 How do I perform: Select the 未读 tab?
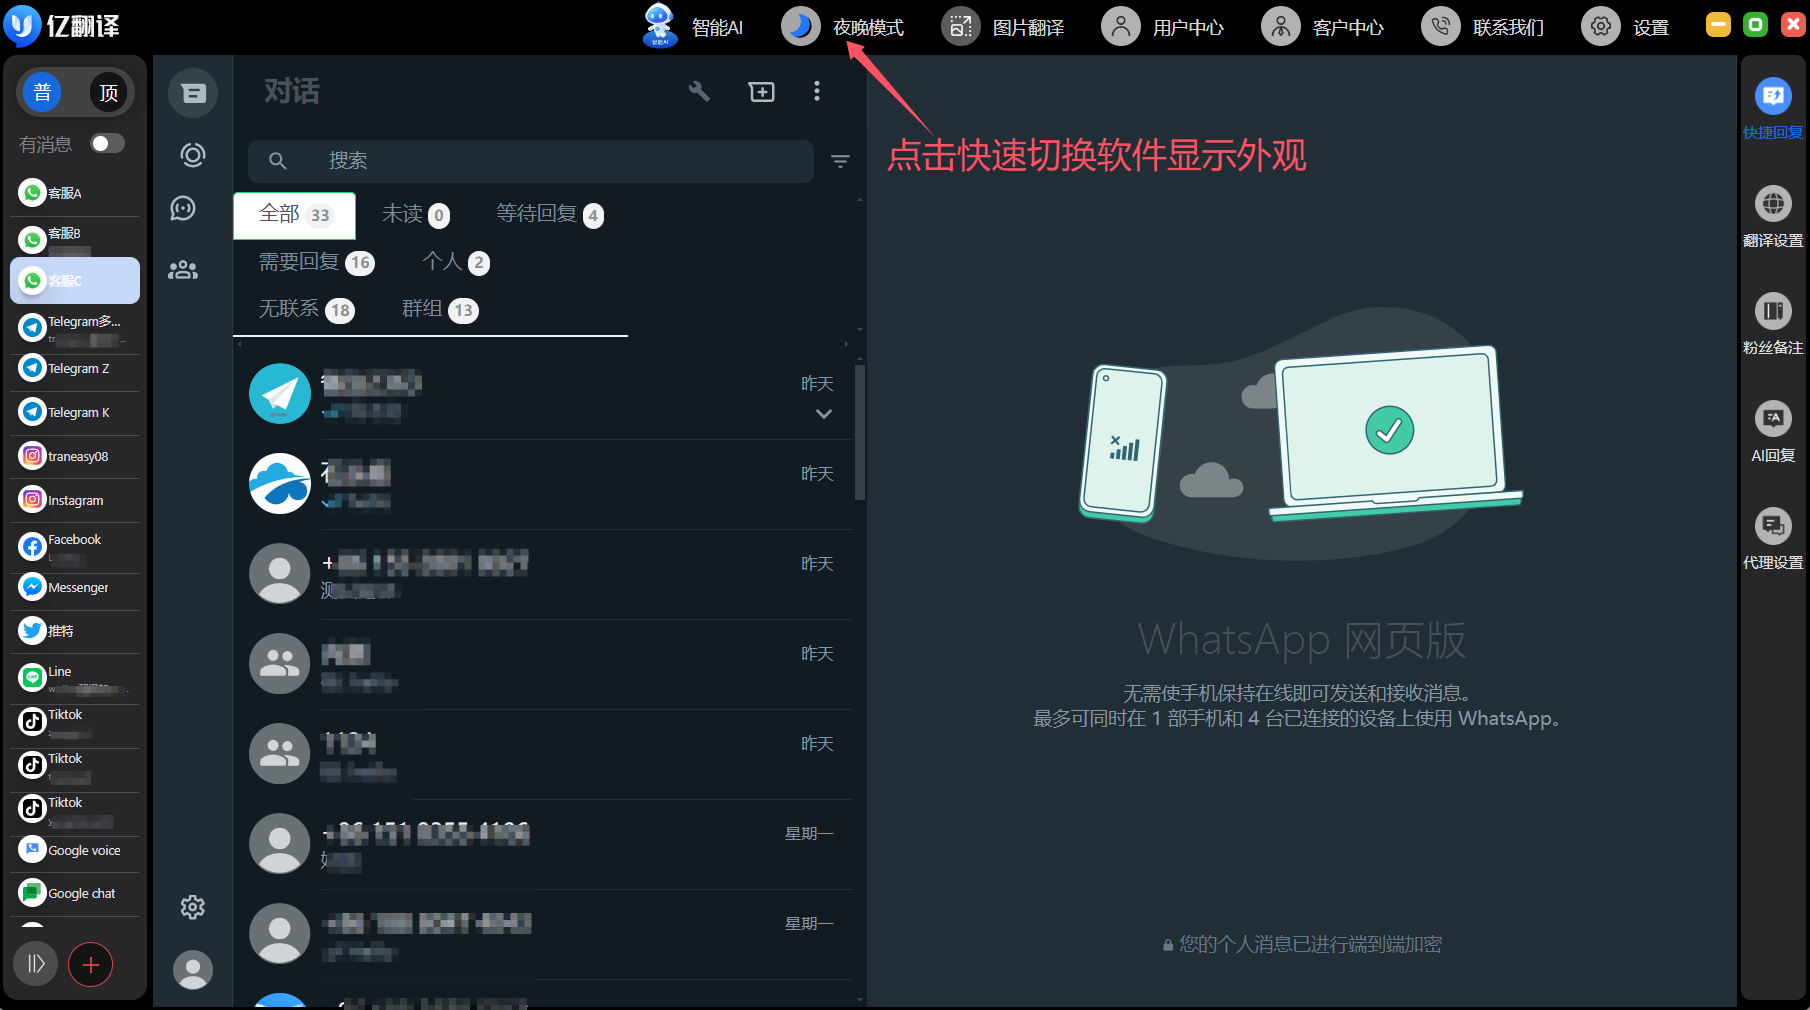click(415, 214)
